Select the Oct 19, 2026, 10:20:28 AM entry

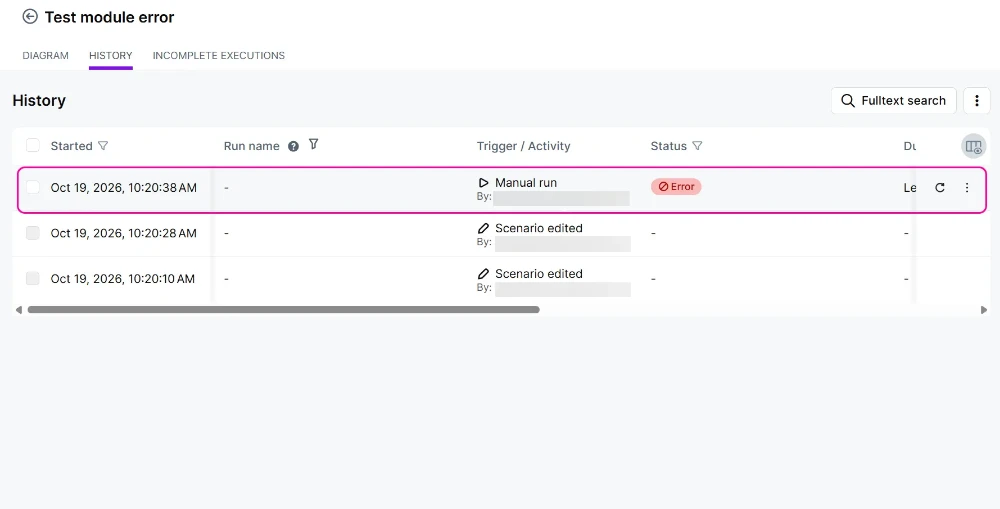click(x=124, y=233)
